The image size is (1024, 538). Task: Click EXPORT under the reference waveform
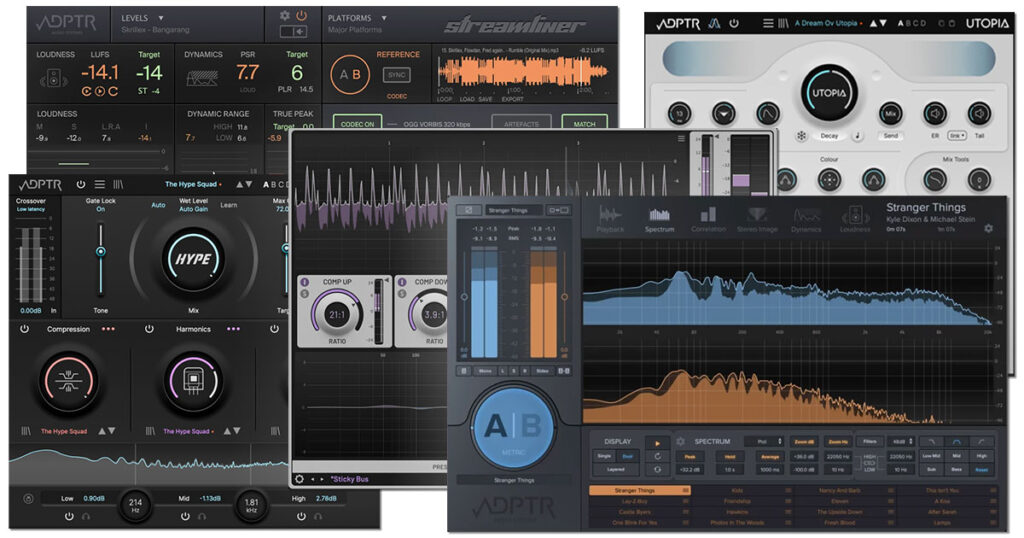(513, 99)
